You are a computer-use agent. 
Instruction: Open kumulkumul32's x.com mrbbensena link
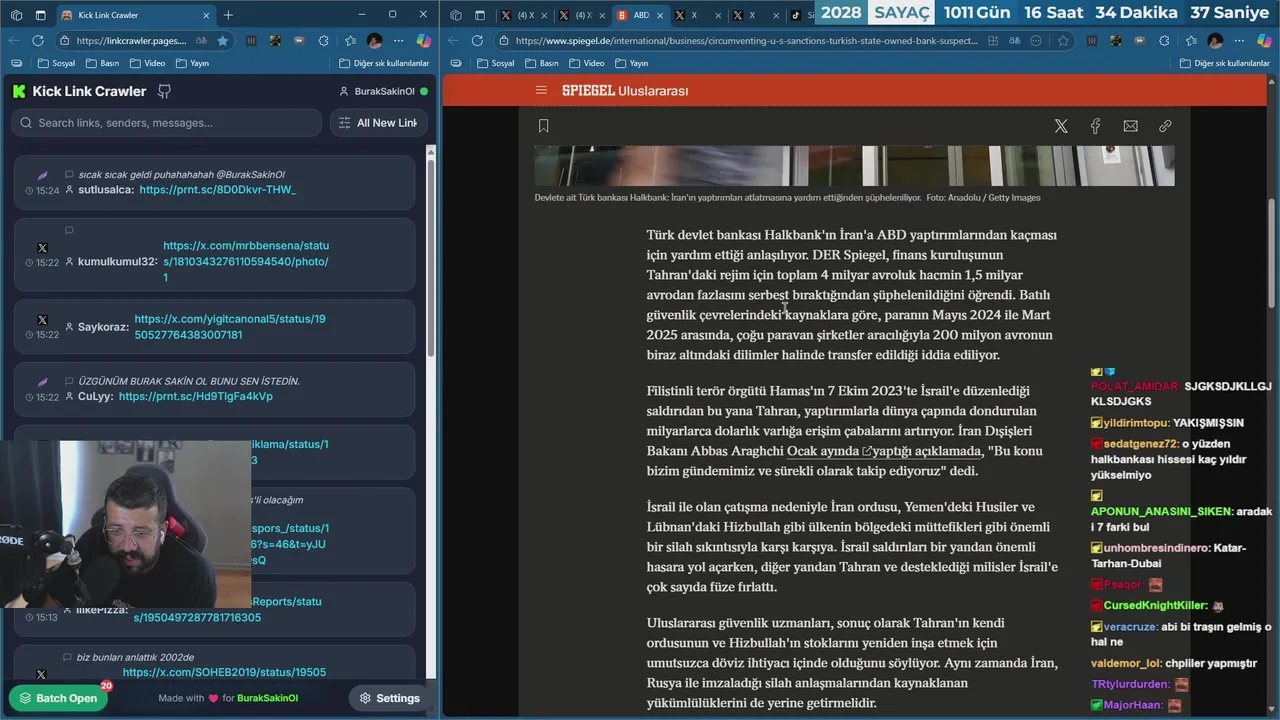click(246, 261)
